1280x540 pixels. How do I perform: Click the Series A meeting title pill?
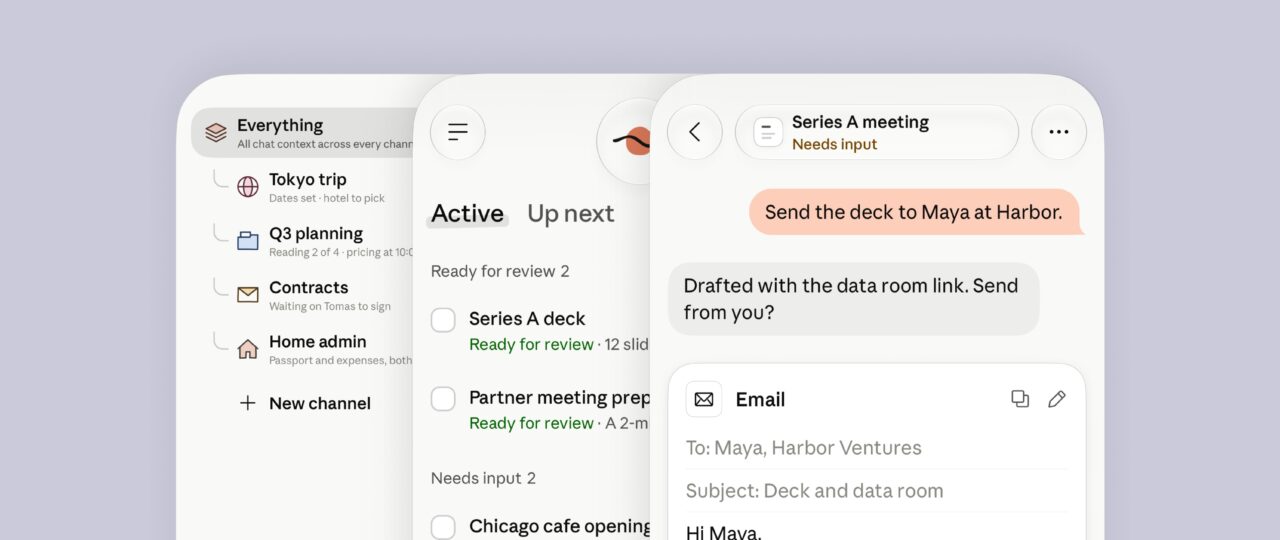(x=877, y=132)
